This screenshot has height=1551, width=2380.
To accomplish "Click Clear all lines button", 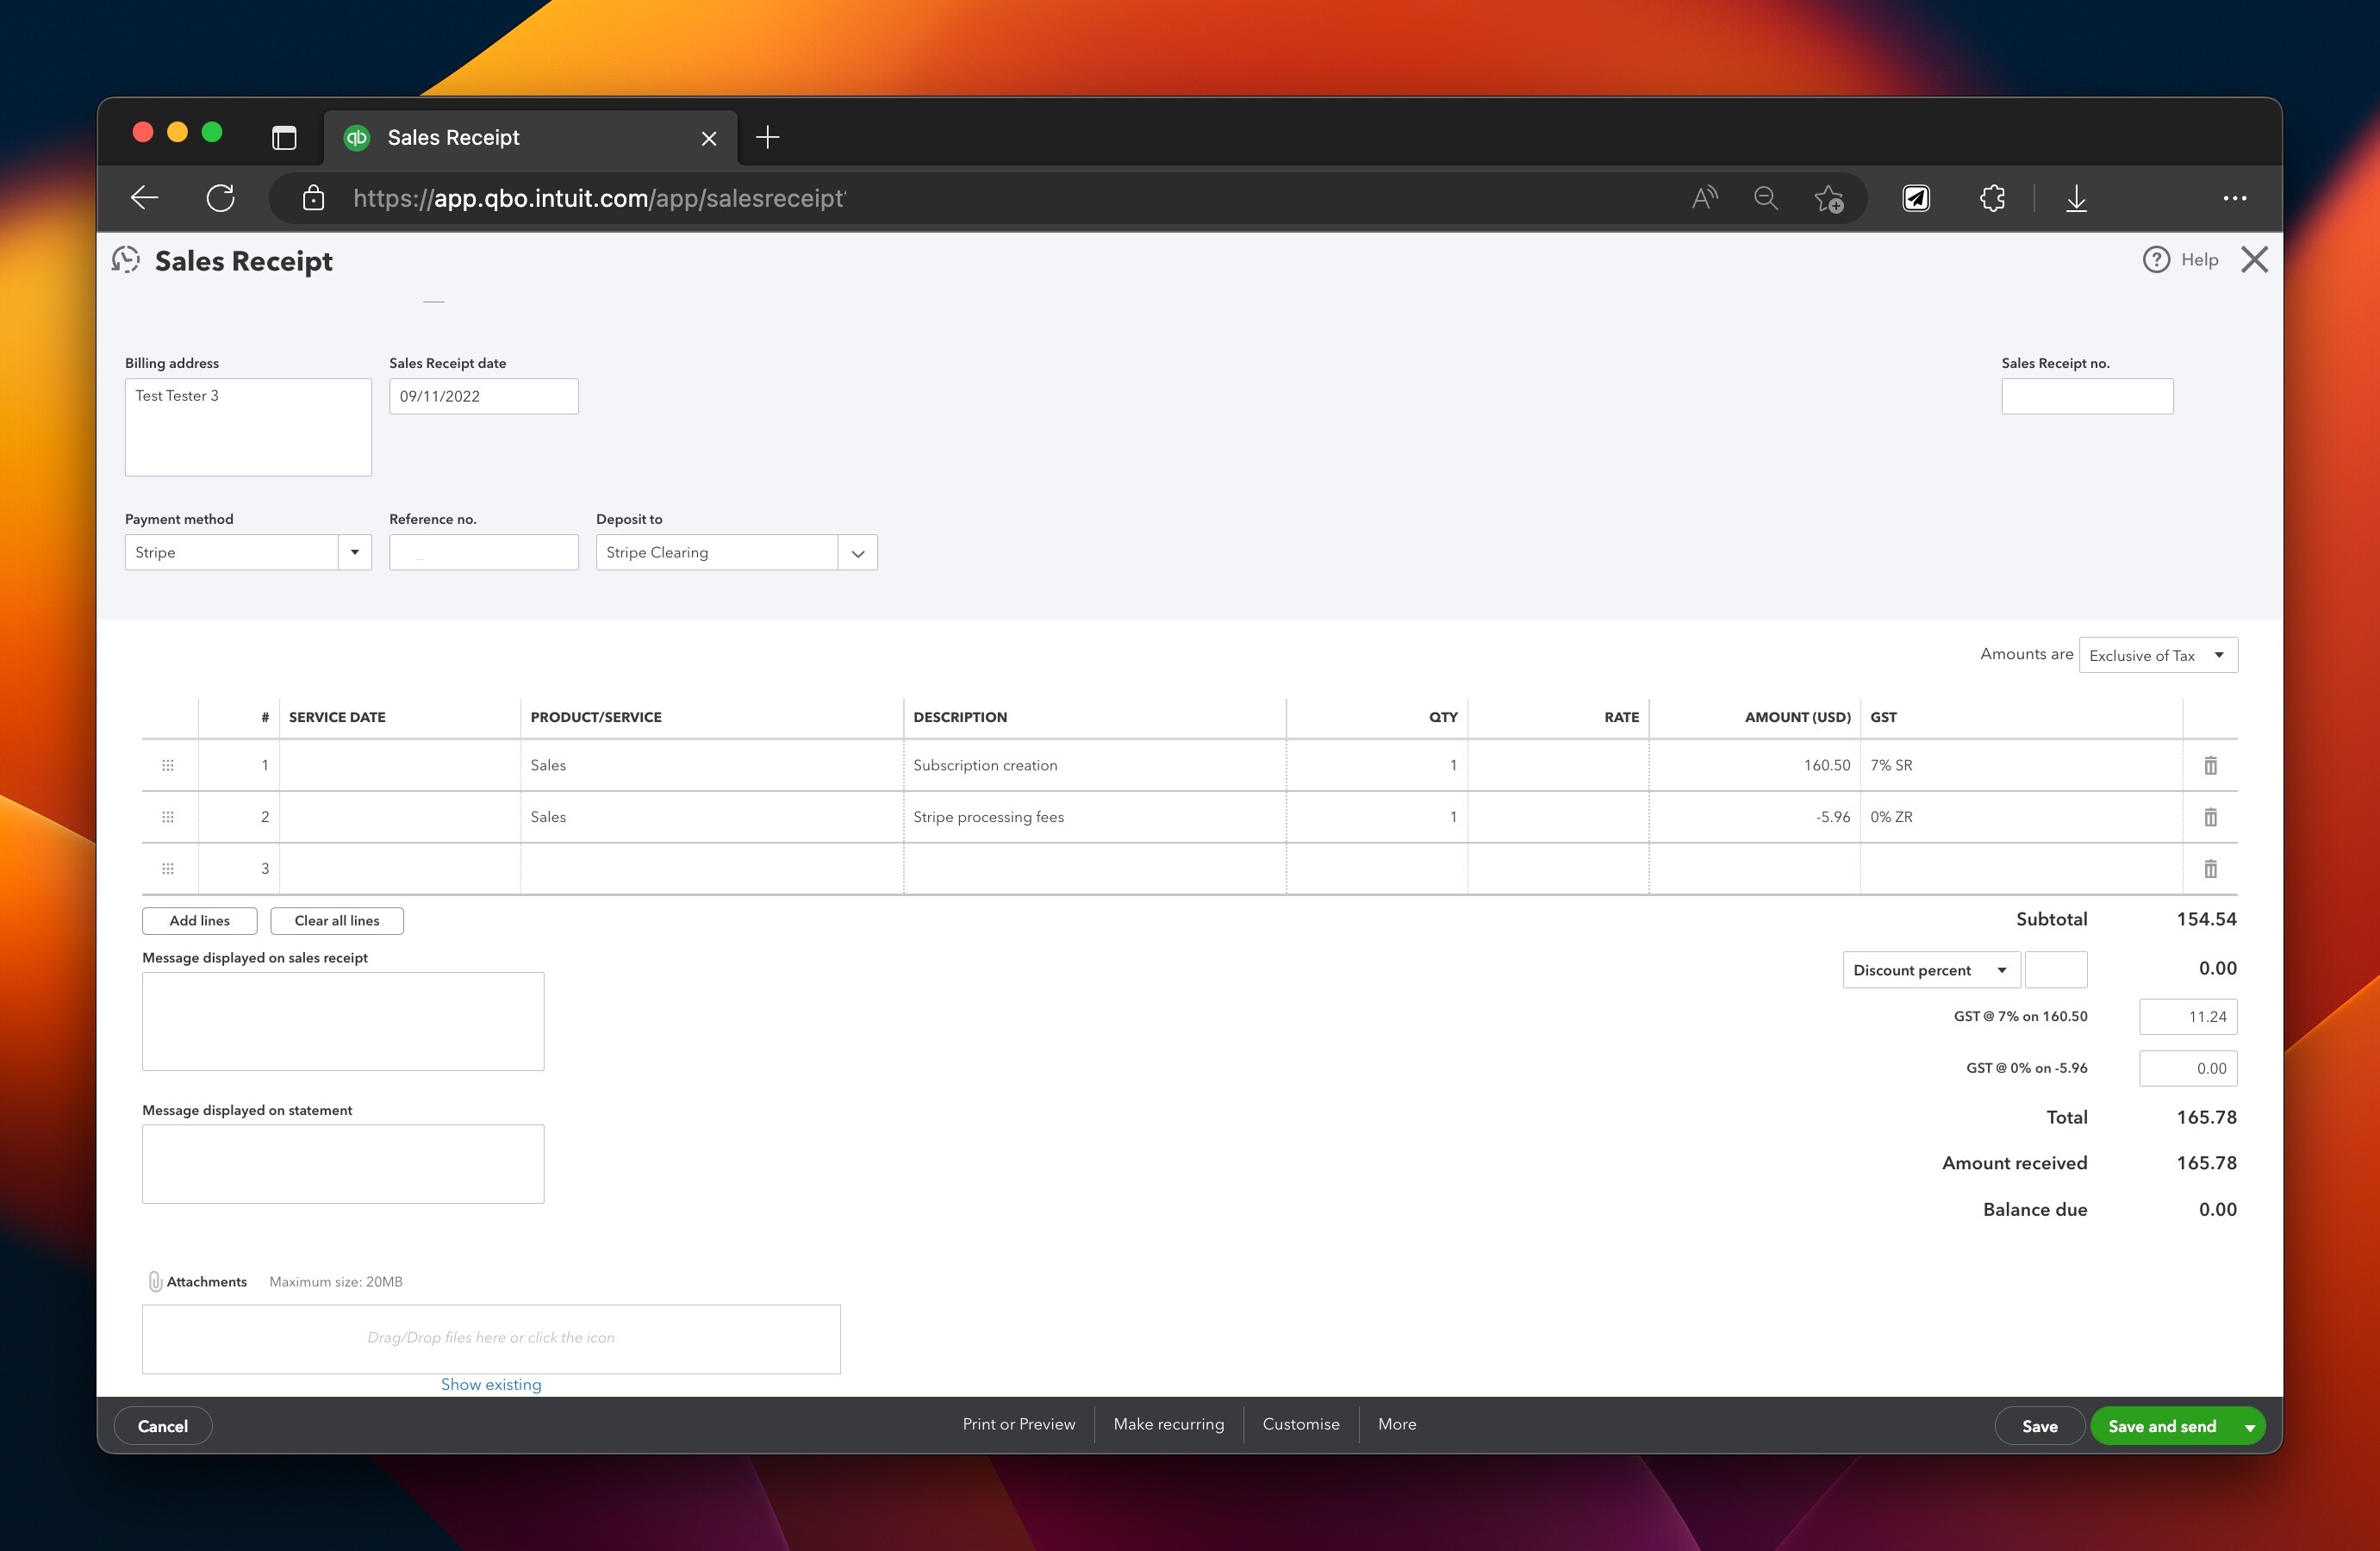I will [336, 921].
